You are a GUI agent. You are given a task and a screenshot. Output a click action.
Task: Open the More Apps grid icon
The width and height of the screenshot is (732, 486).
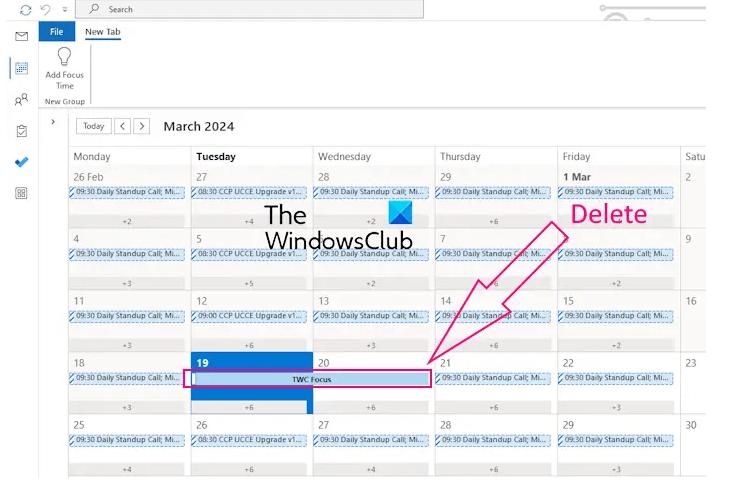click(x=21, y=193)
